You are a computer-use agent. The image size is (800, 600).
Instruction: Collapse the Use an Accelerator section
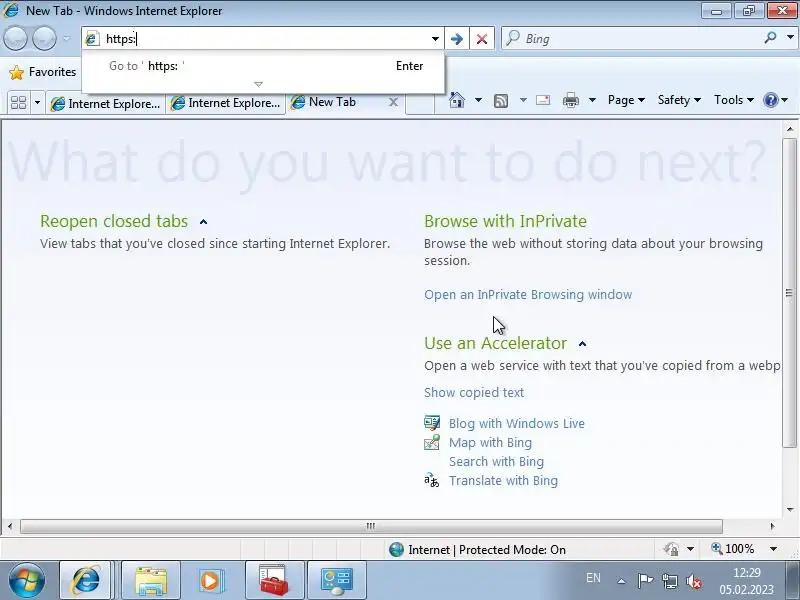click(583, 344)
